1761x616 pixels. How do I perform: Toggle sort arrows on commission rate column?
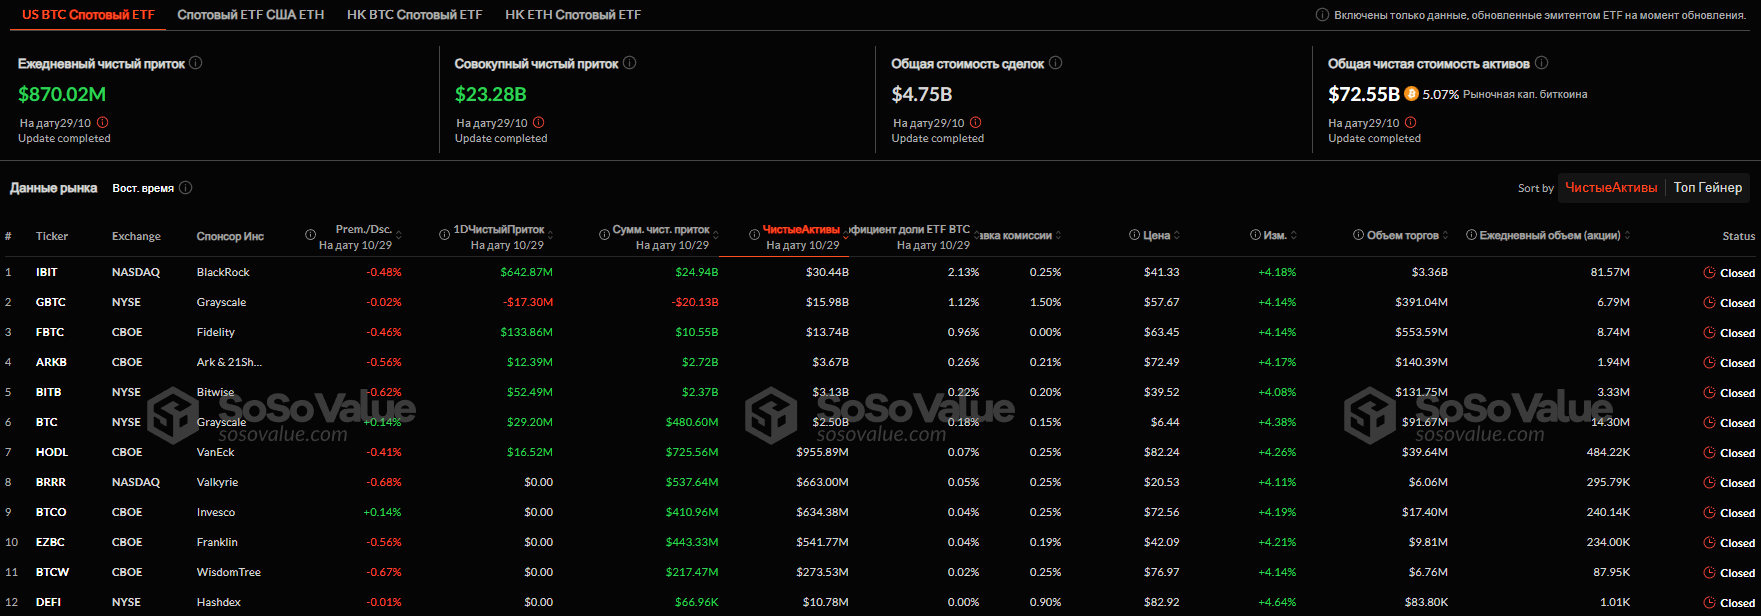(1058, 236)
